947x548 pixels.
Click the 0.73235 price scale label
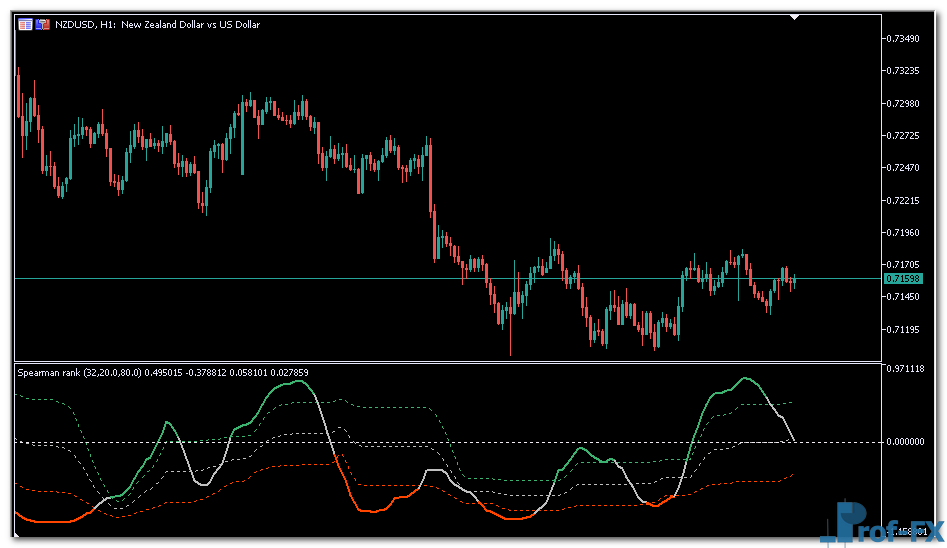coord(904,71)
